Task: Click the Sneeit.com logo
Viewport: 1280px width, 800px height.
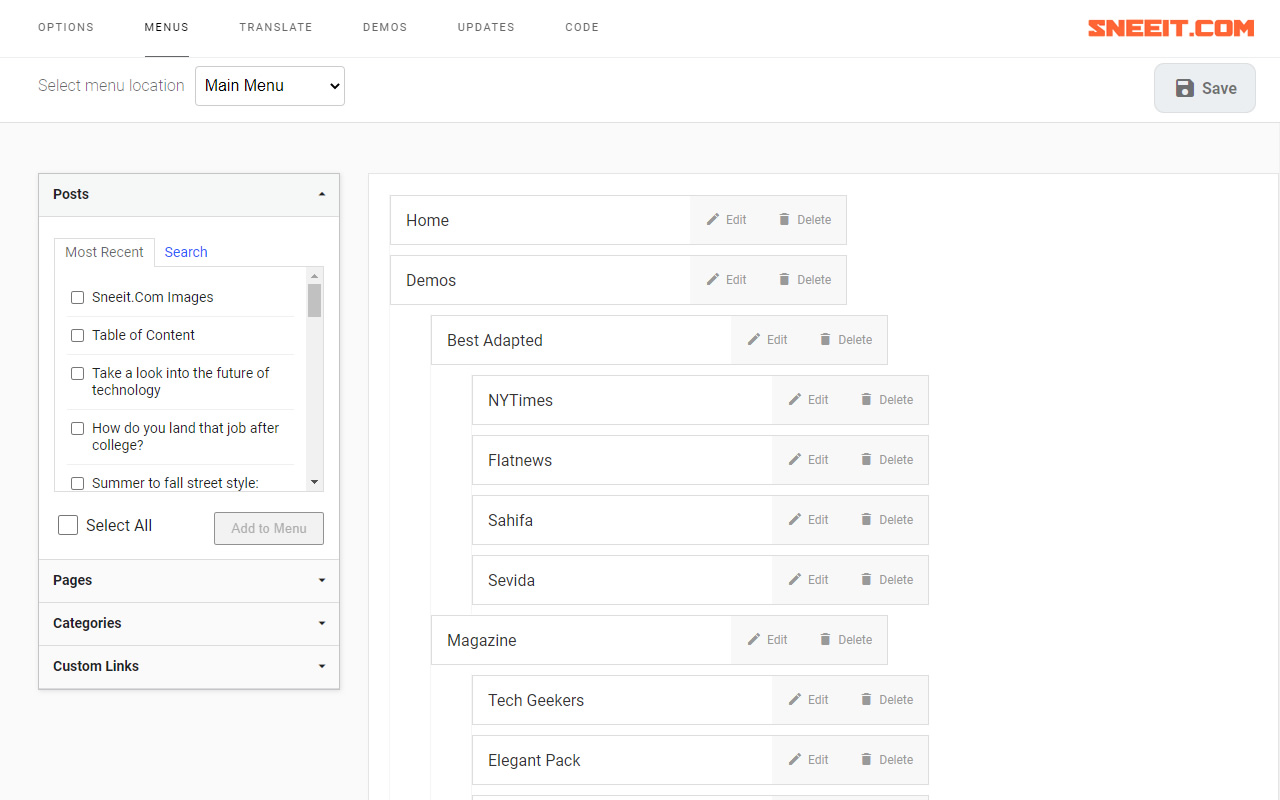Action: coord(1171,28)
